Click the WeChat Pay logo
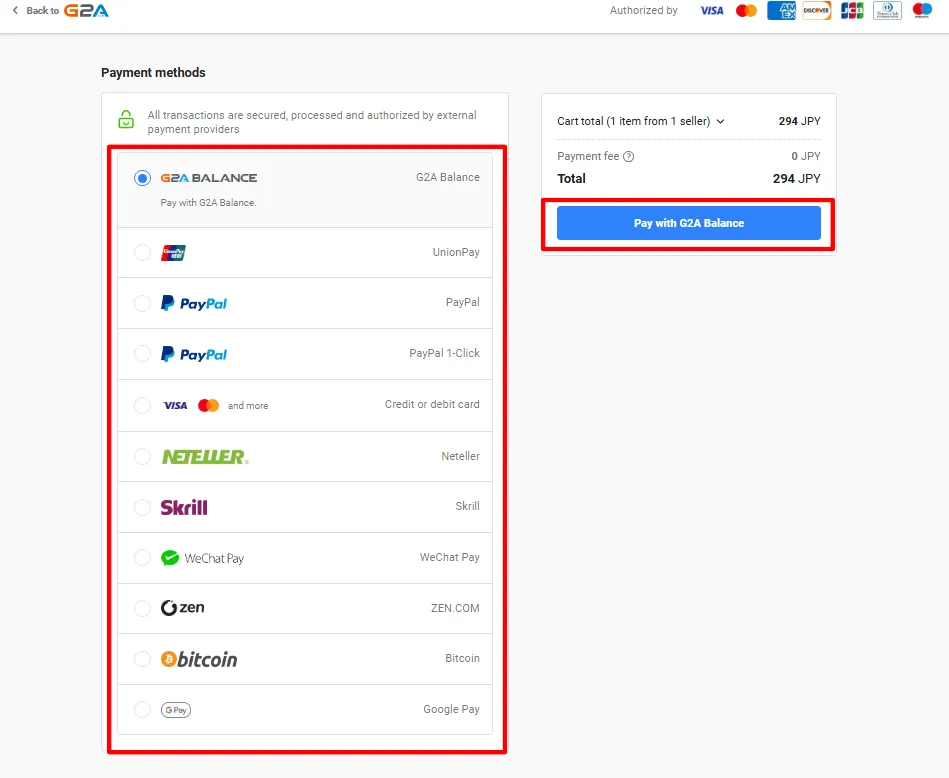 [x=202, y=558]
